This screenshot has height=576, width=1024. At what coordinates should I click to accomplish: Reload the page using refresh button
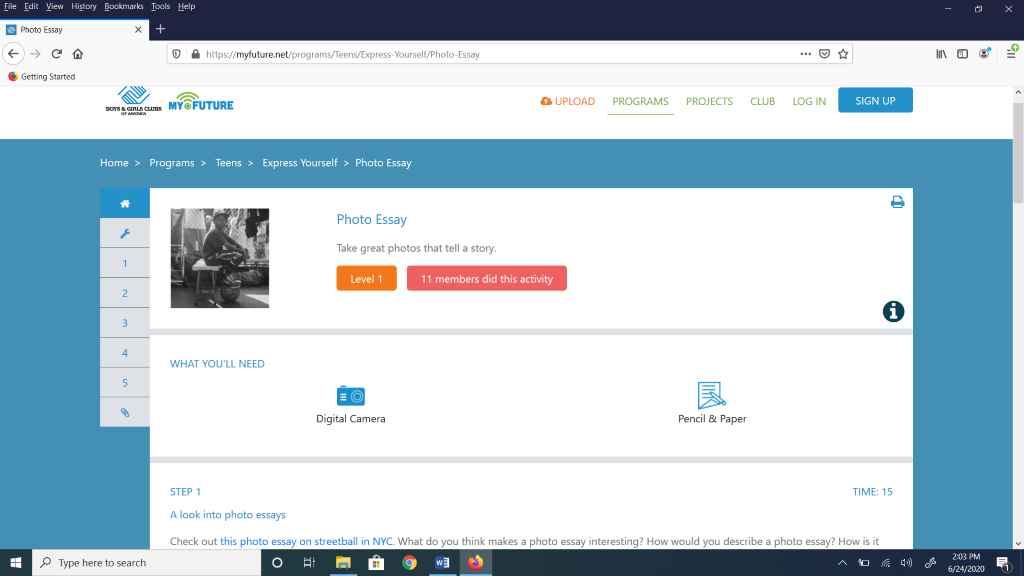pyautogui.click(x=57, y=54)
